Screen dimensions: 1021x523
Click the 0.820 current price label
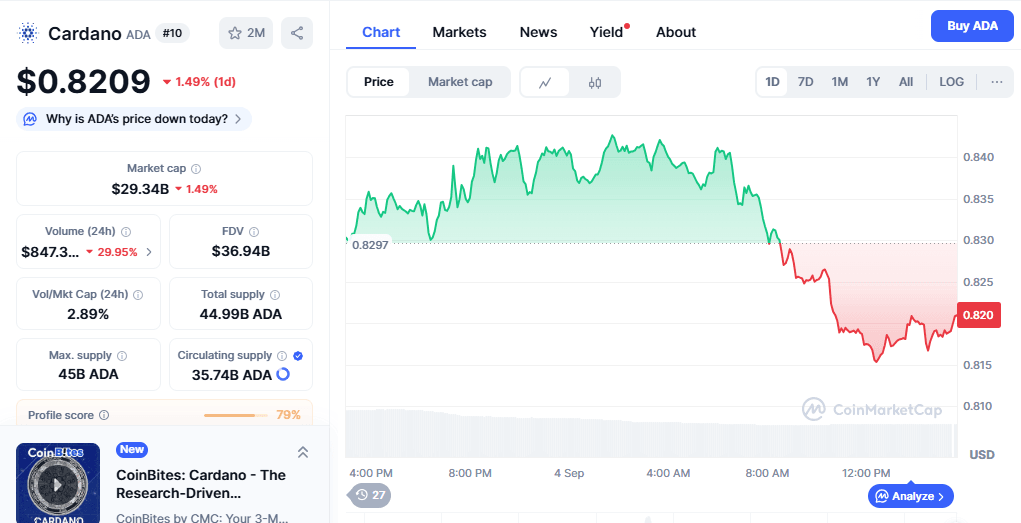point(979,315)
